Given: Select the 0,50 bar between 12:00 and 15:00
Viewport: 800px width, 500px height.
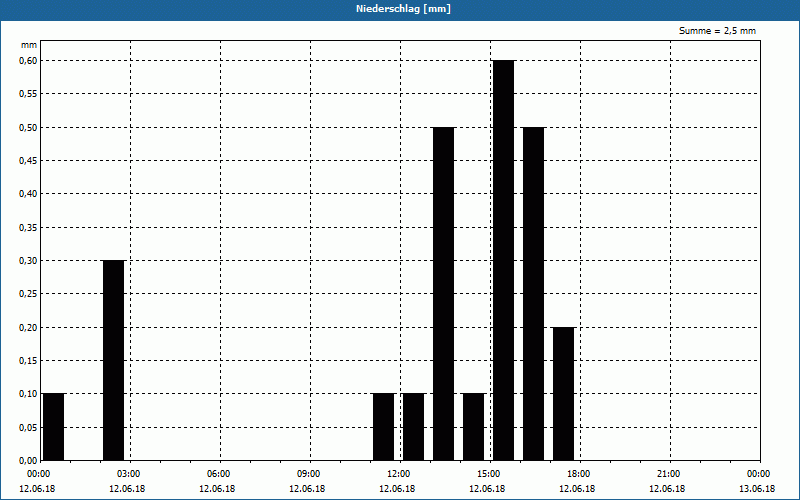Looking at the screenshot, I should pos(444,294).
